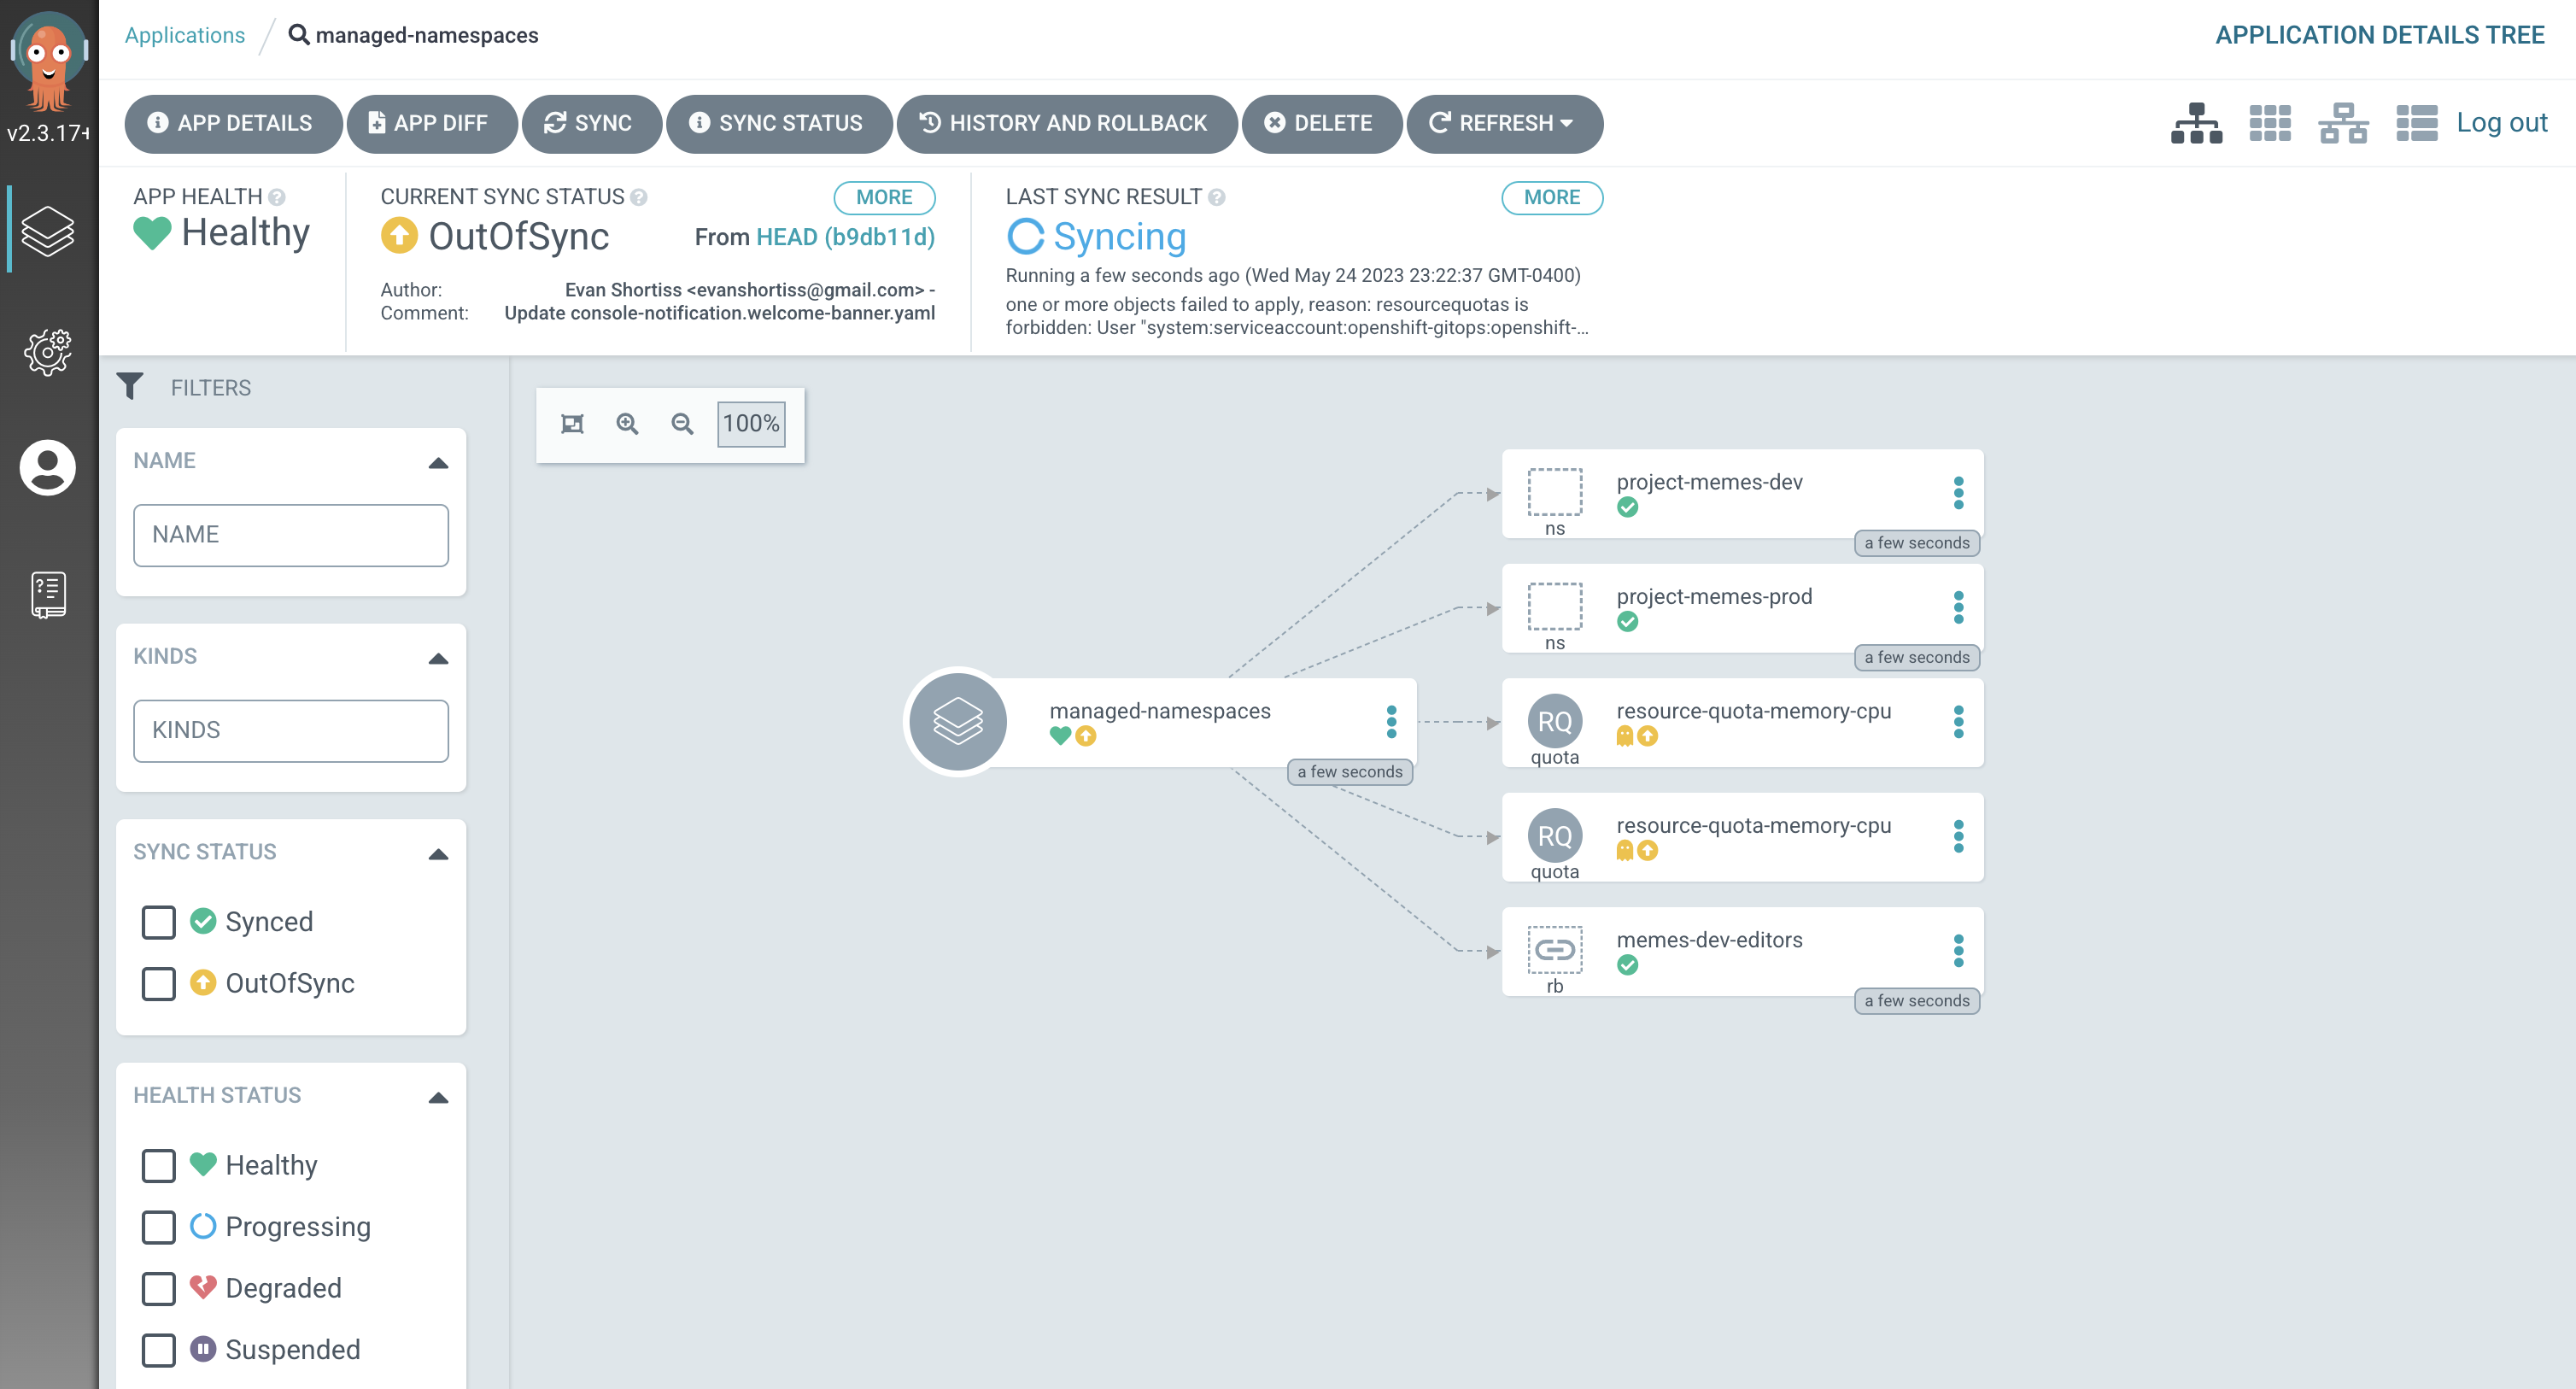
Task: Toggle the Synced checkbox in sync status
Action: tap(157, 922)
